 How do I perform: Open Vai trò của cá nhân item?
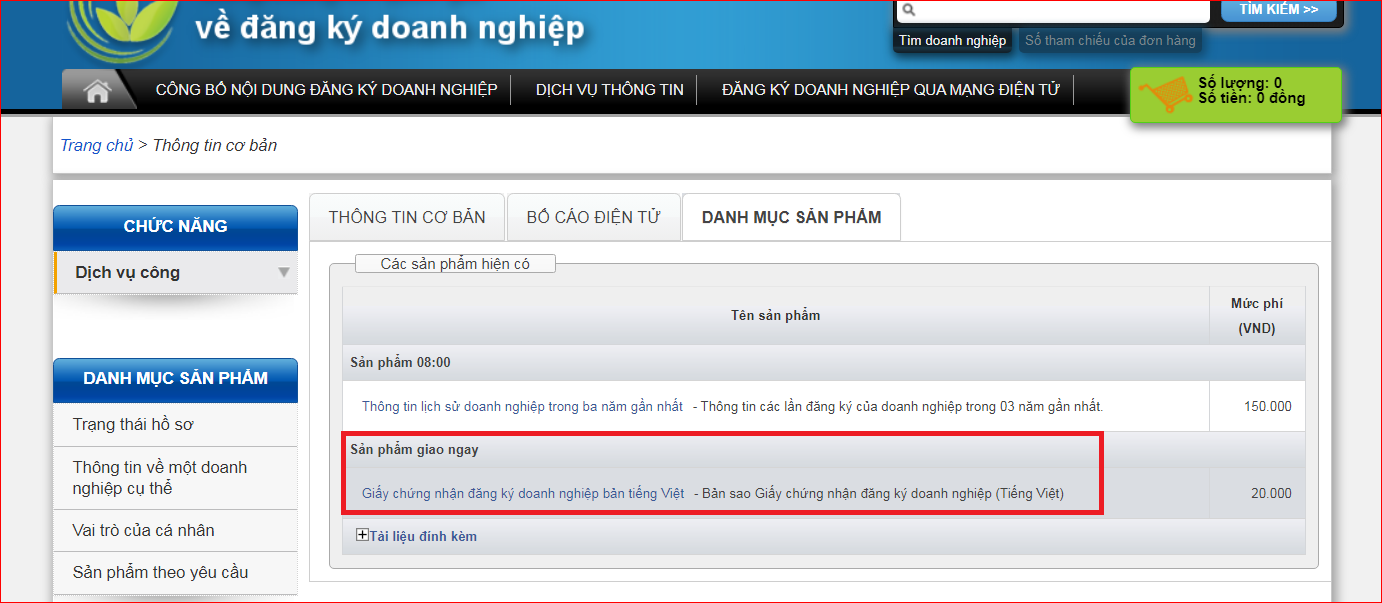click(x=175, y=530)
